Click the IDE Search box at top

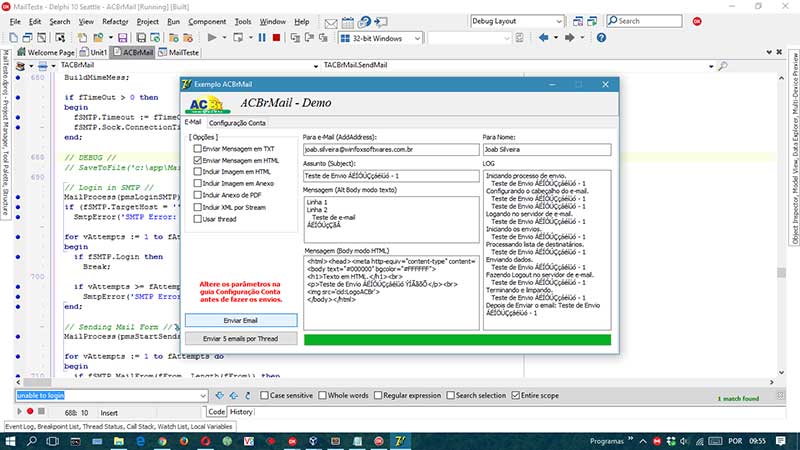click(644, 21)
